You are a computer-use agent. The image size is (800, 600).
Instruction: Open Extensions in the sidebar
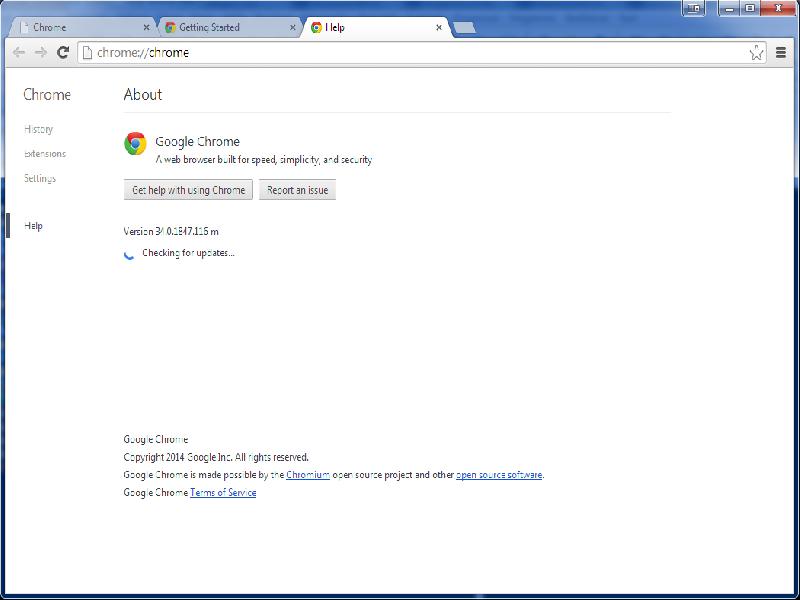45,154
